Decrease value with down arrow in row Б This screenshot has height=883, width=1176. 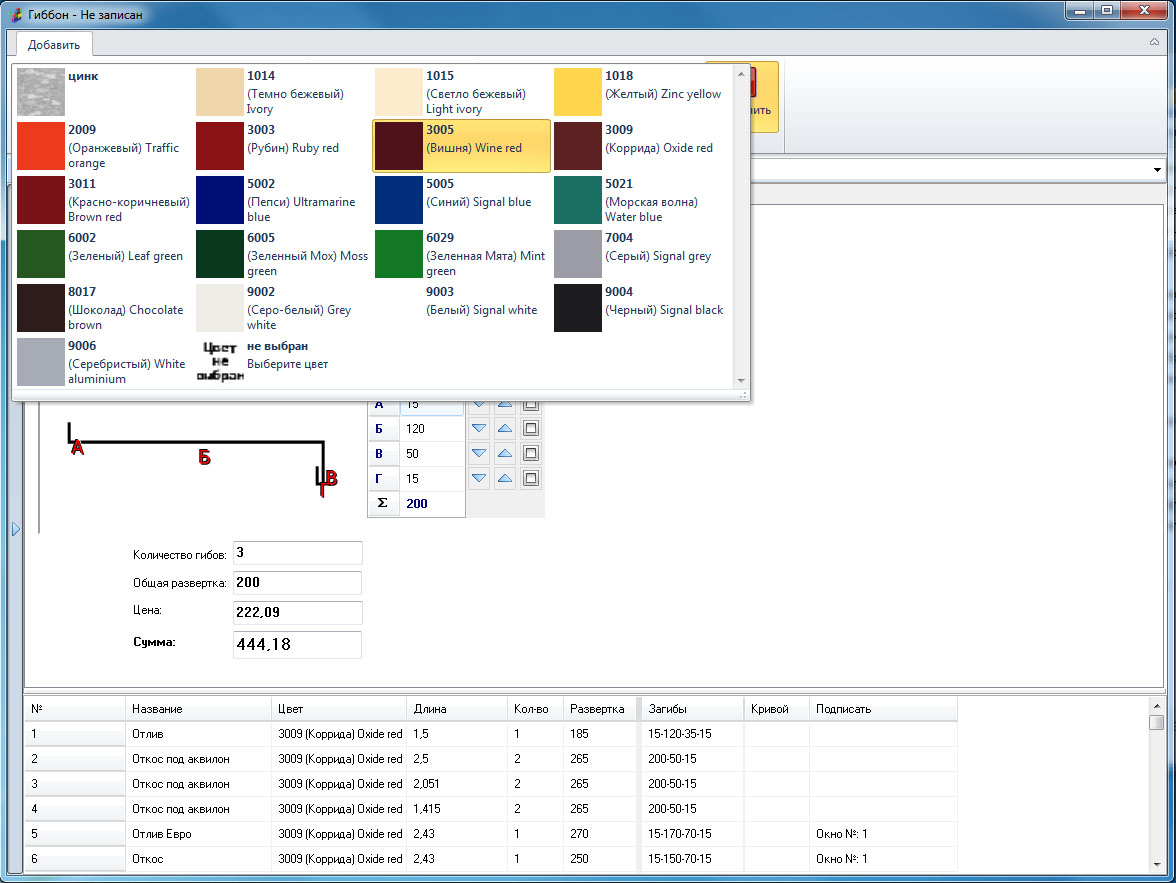[478, 428]
